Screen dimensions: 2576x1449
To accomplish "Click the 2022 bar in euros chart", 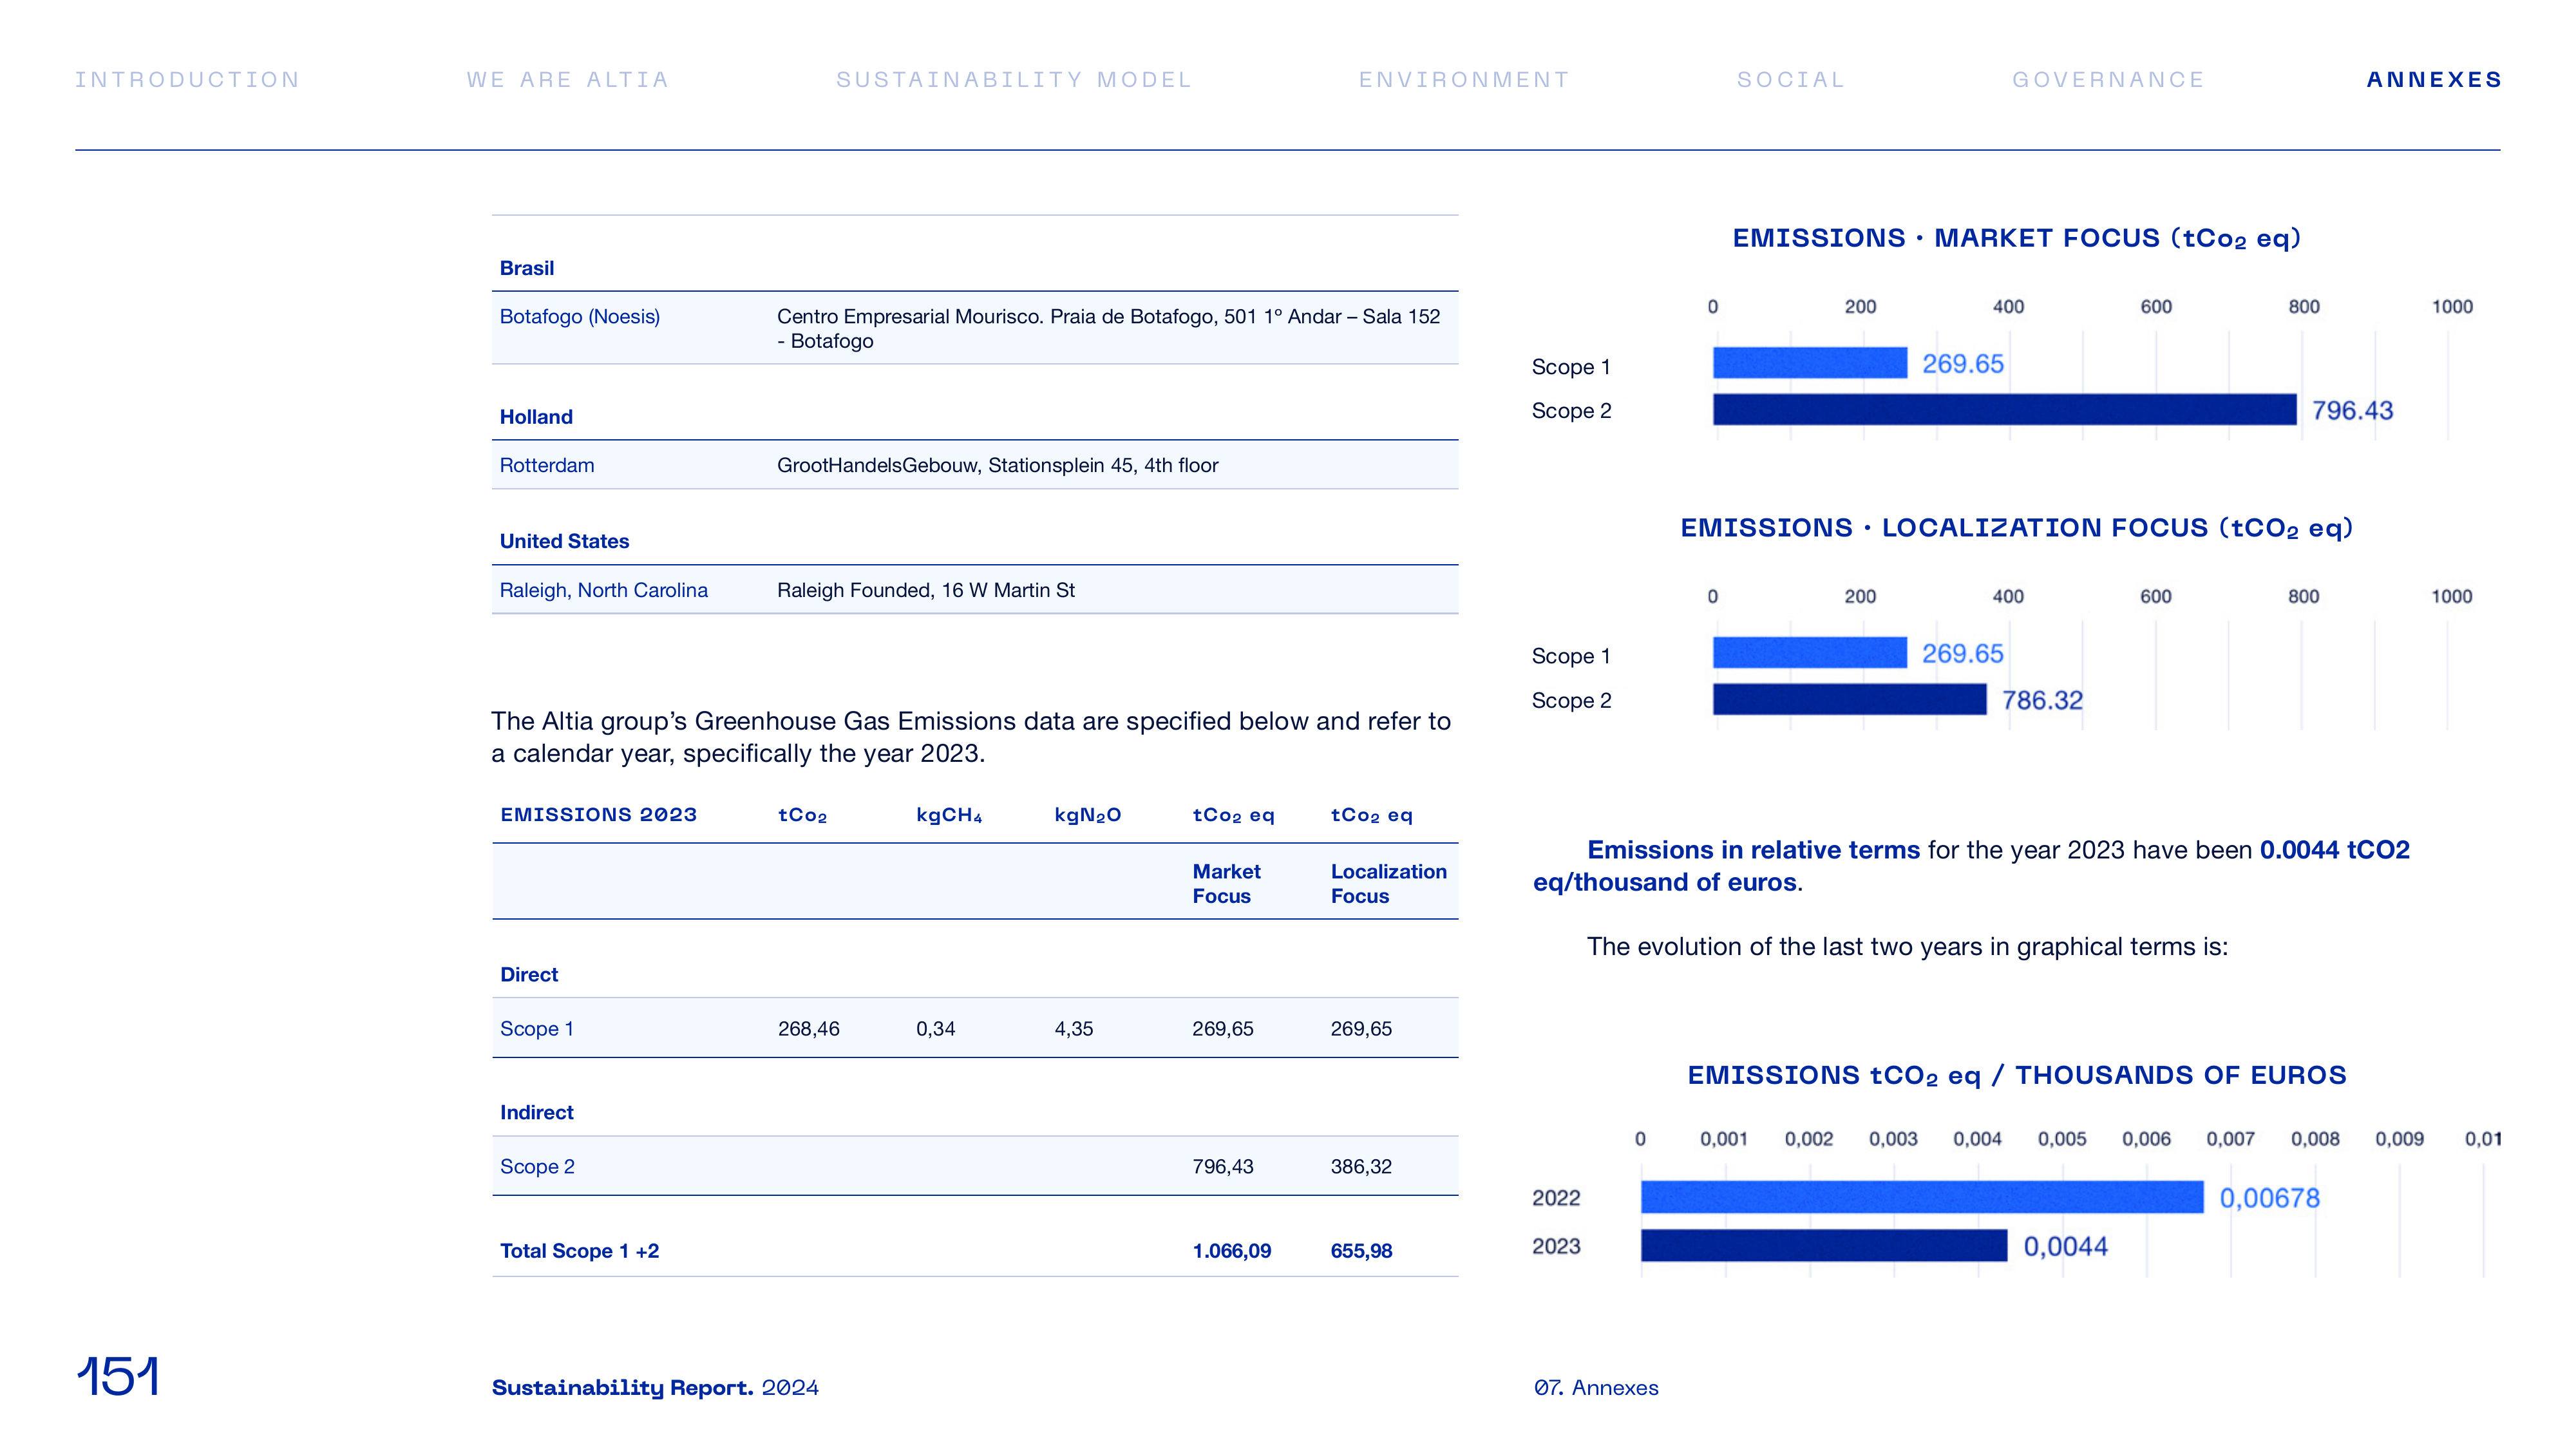I will pyautogui.click(x=1922, y=1198).
